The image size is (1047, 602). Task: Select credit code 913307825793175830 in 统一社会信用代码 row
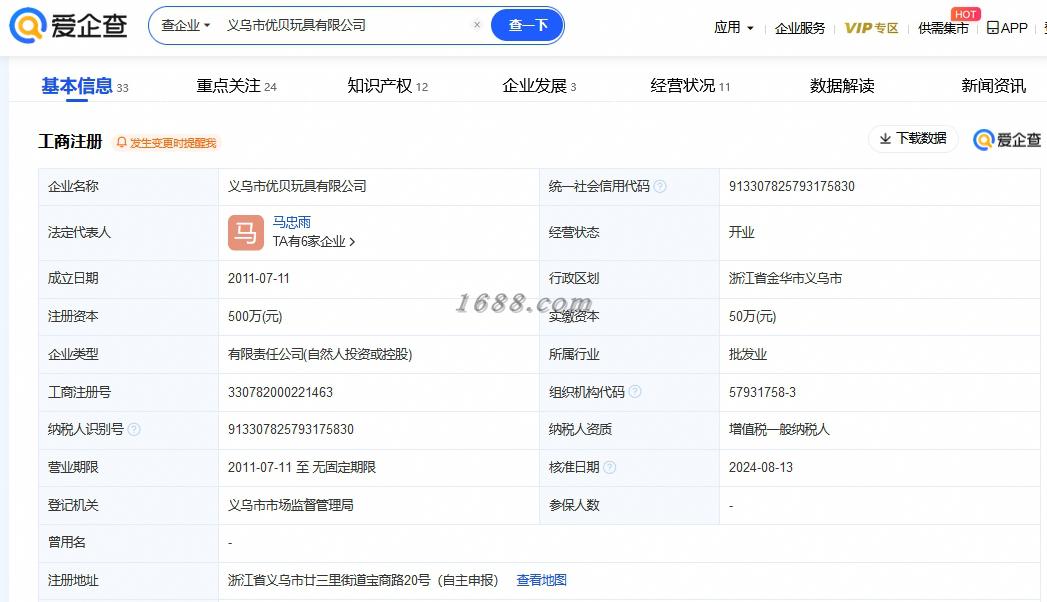(791, 186)
